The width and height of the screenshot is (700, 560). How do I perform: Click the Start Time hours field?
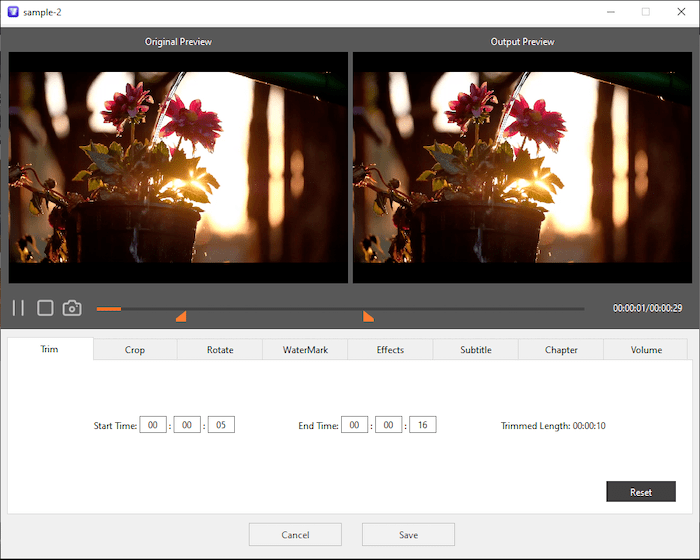point(153,425)
